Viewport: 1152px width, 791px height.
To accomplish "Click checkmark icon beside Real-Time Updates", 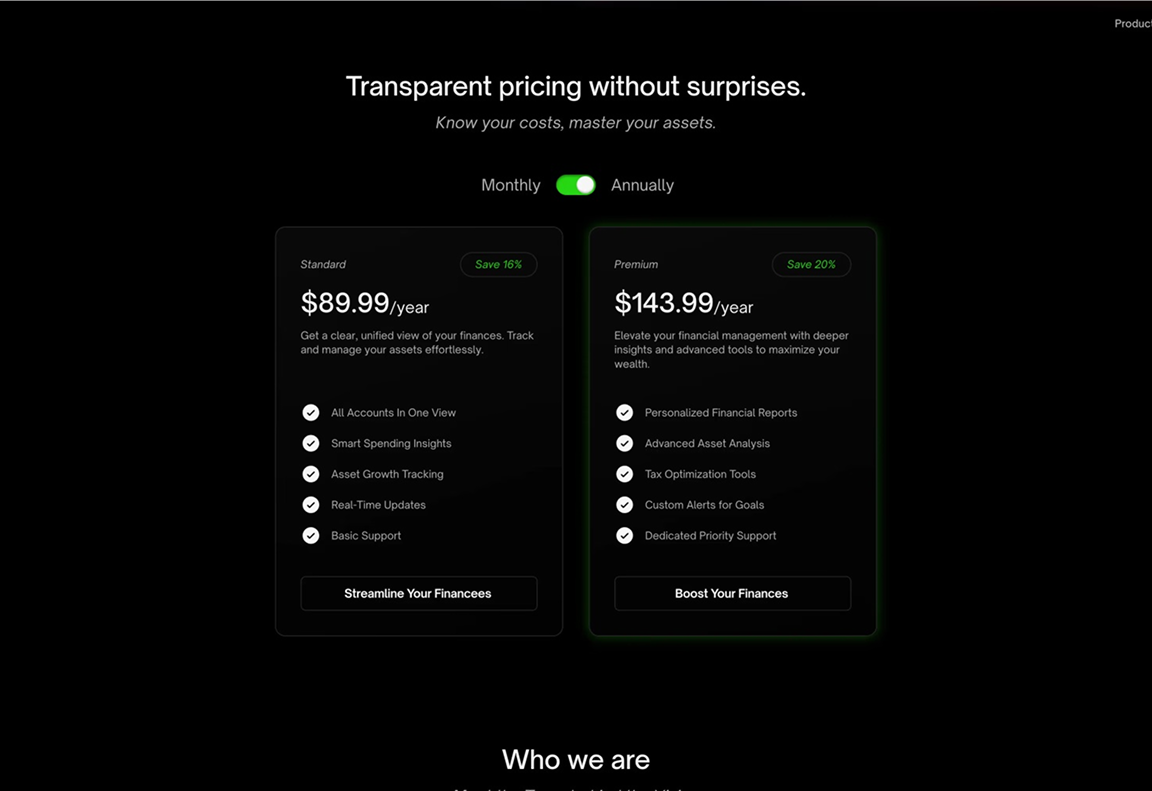I will pyautogui.click(x=311, y=505).
